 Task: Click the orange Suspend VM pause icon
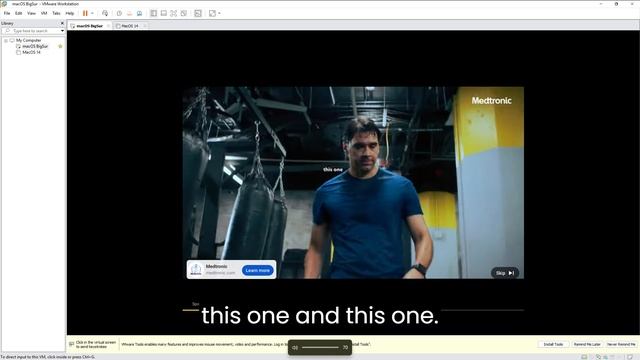click(85, 13)
